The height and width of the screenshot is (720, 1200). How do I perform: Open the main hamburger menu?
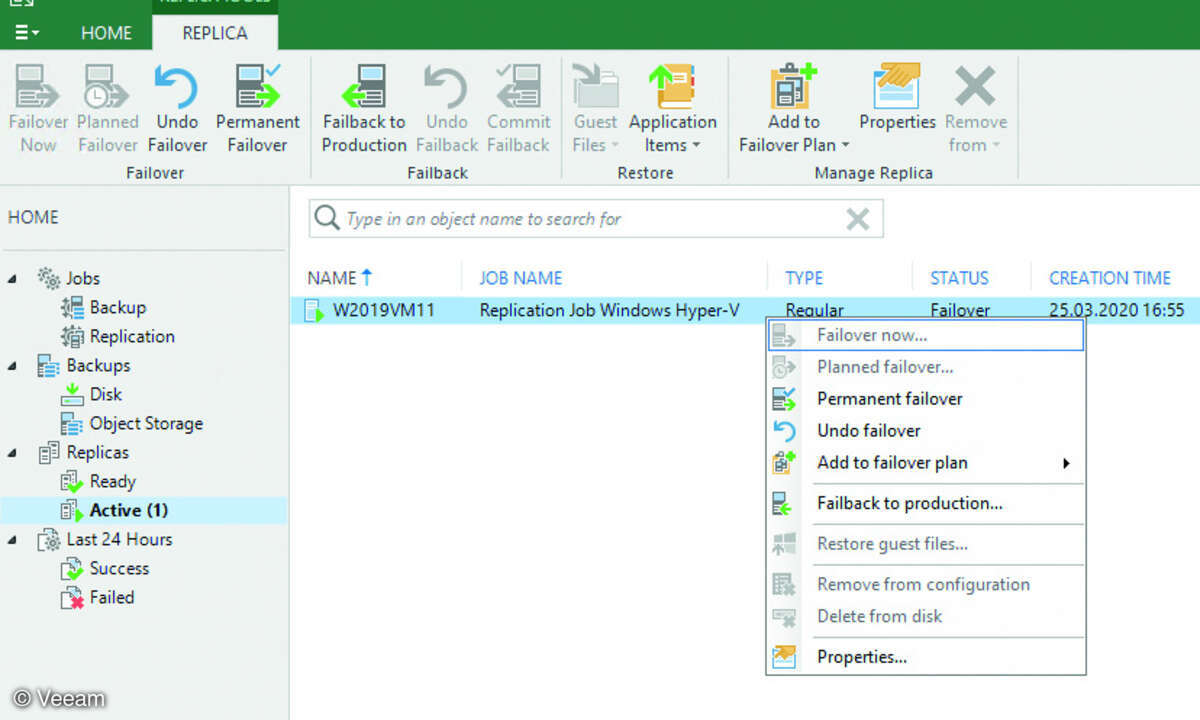pyautogui.click(x=27, y=32)
